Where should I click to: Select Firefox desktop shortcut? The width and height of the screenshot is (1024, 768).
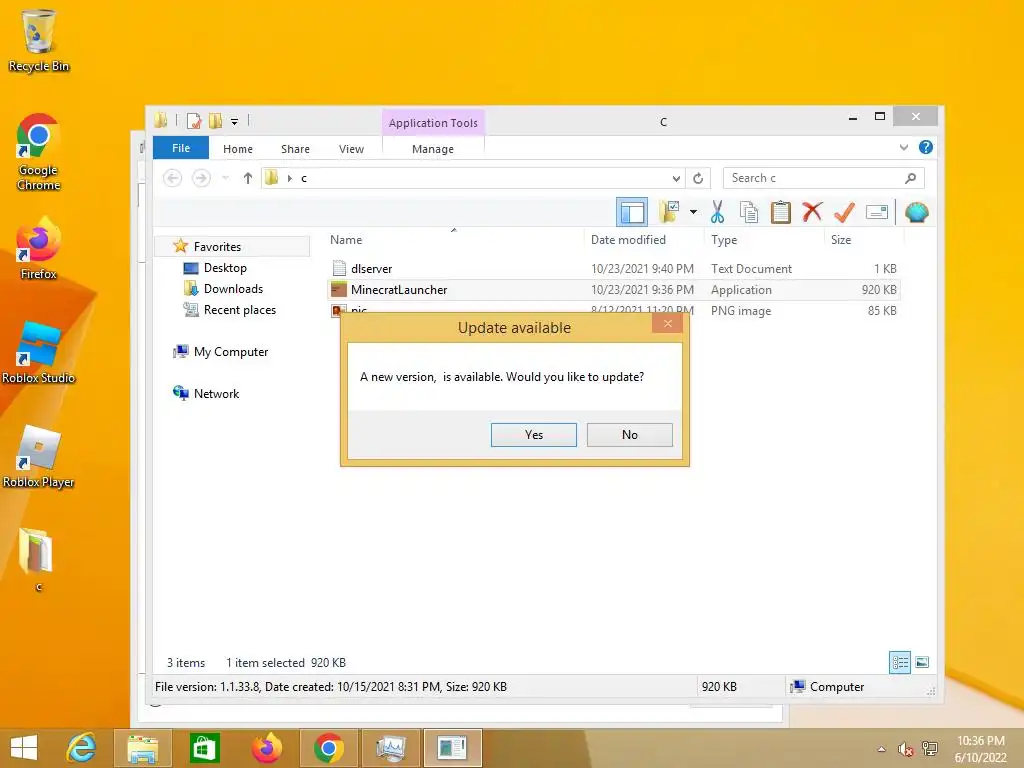click(39, 249)
